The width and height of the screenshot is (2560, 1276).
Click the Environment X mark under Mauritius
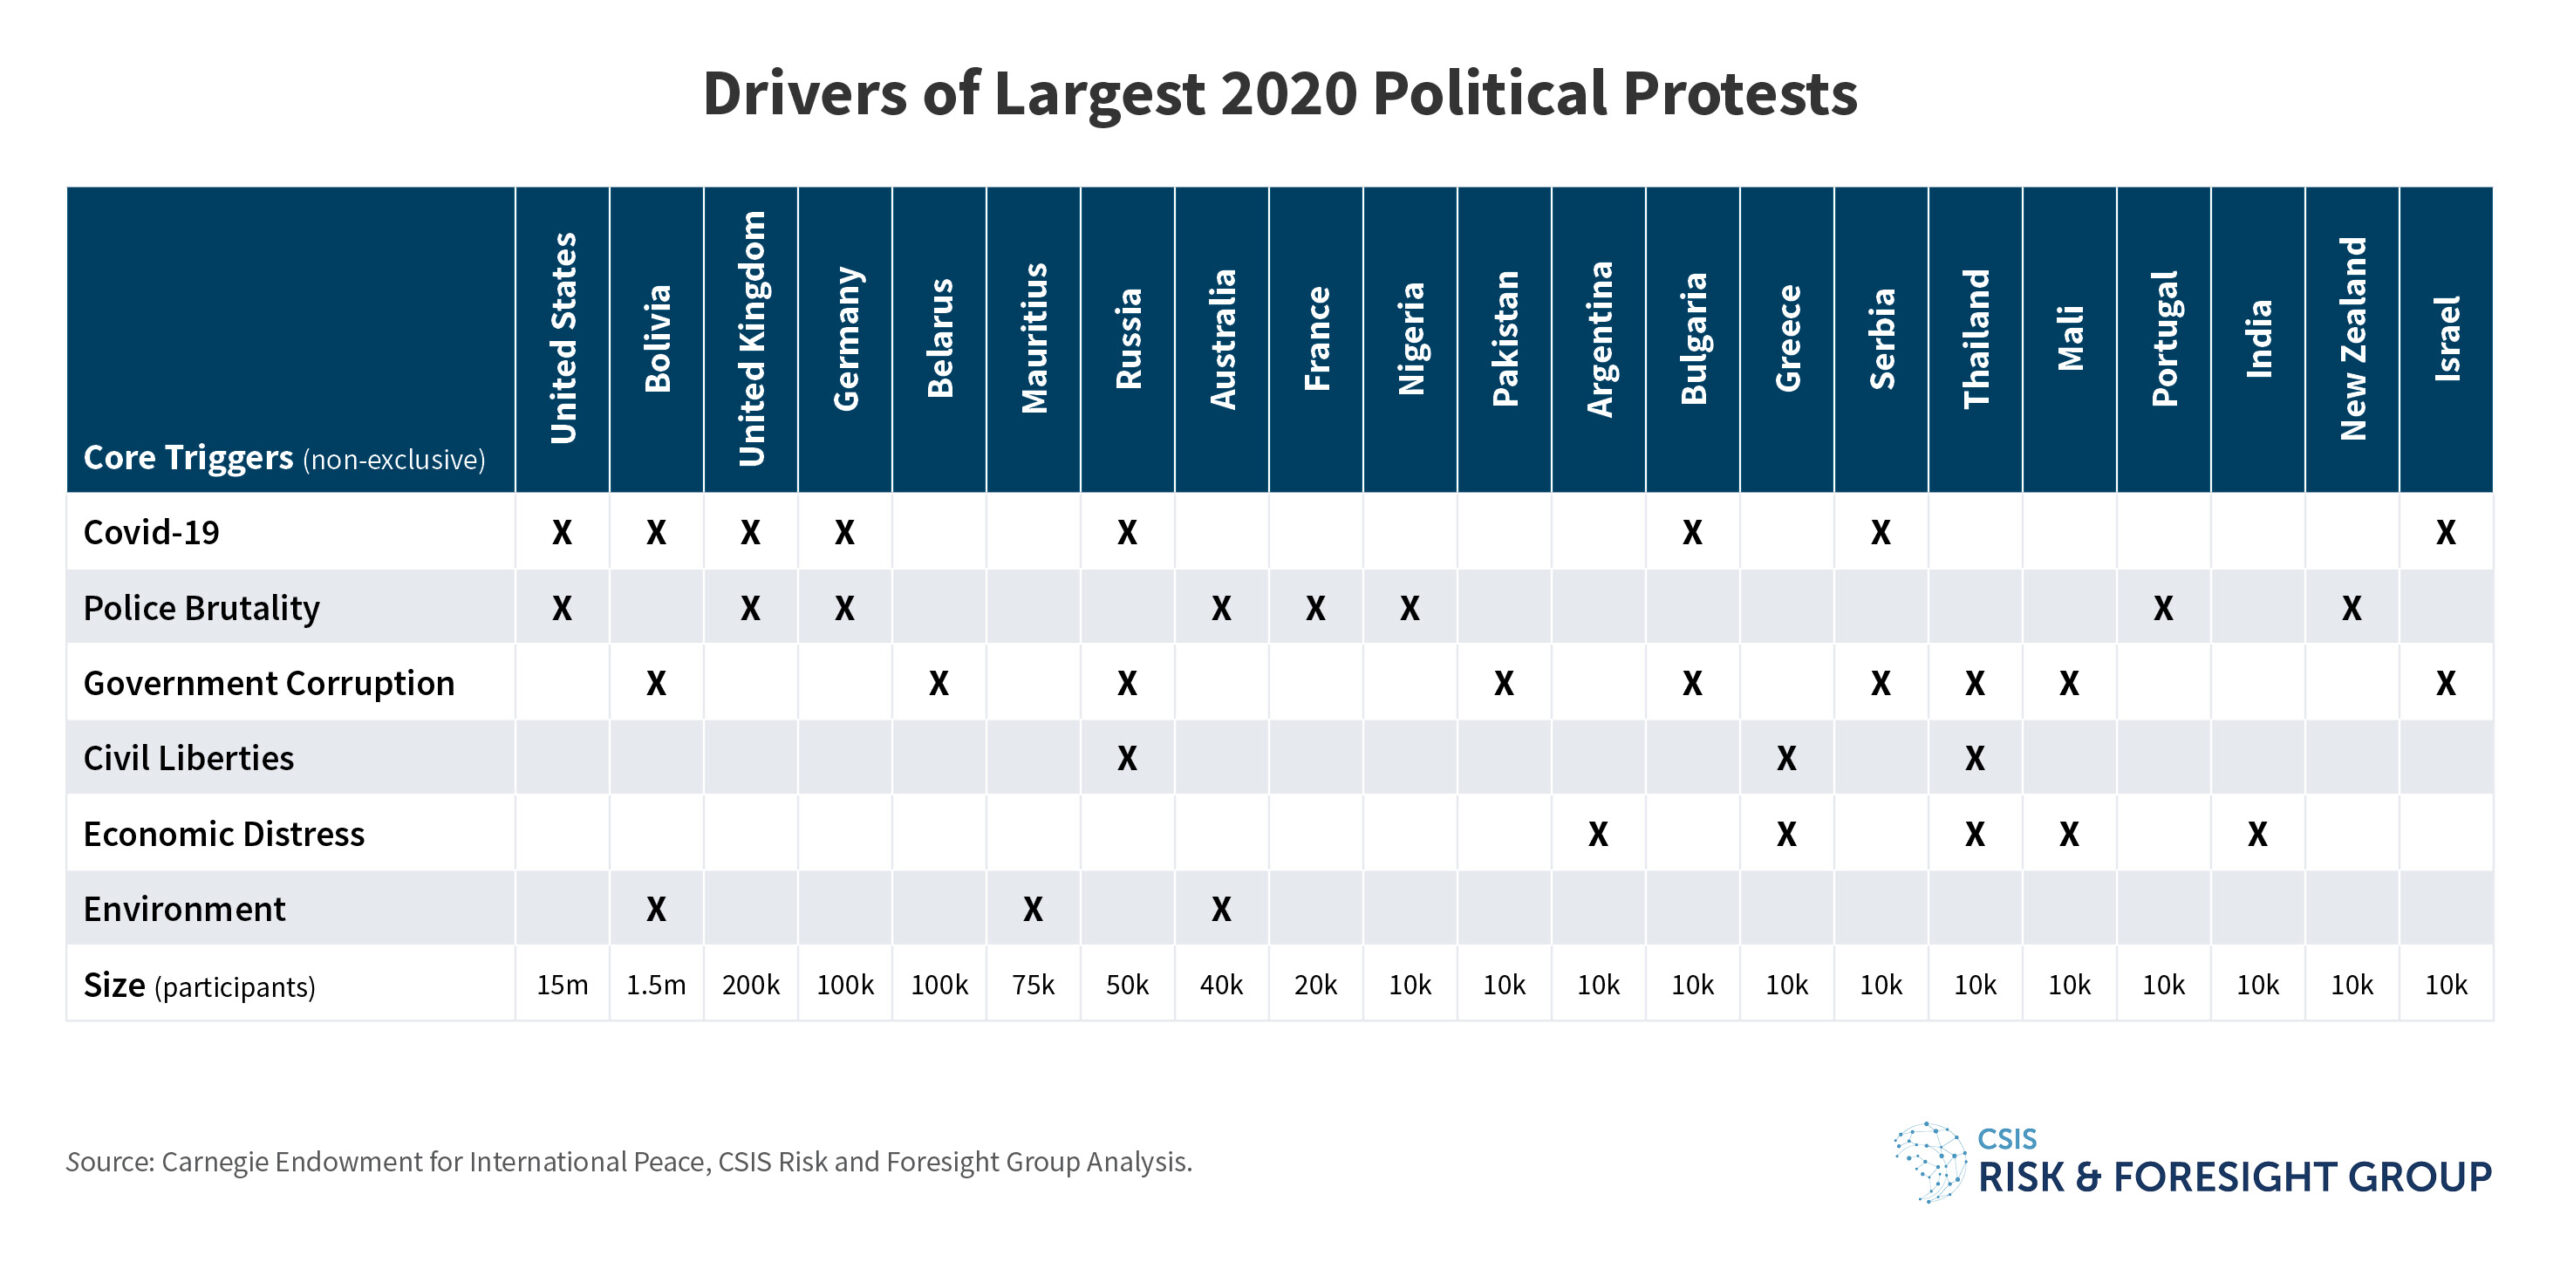point(1033,909)
